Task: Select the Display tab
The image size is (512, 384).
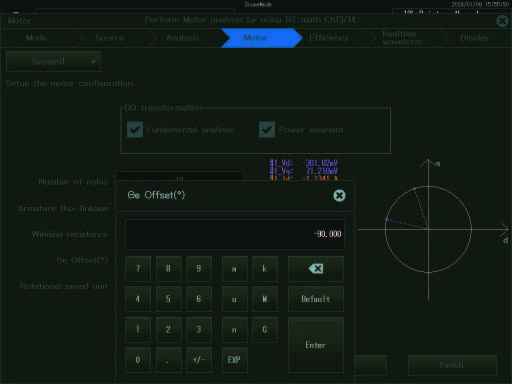Action: [475, 38]
